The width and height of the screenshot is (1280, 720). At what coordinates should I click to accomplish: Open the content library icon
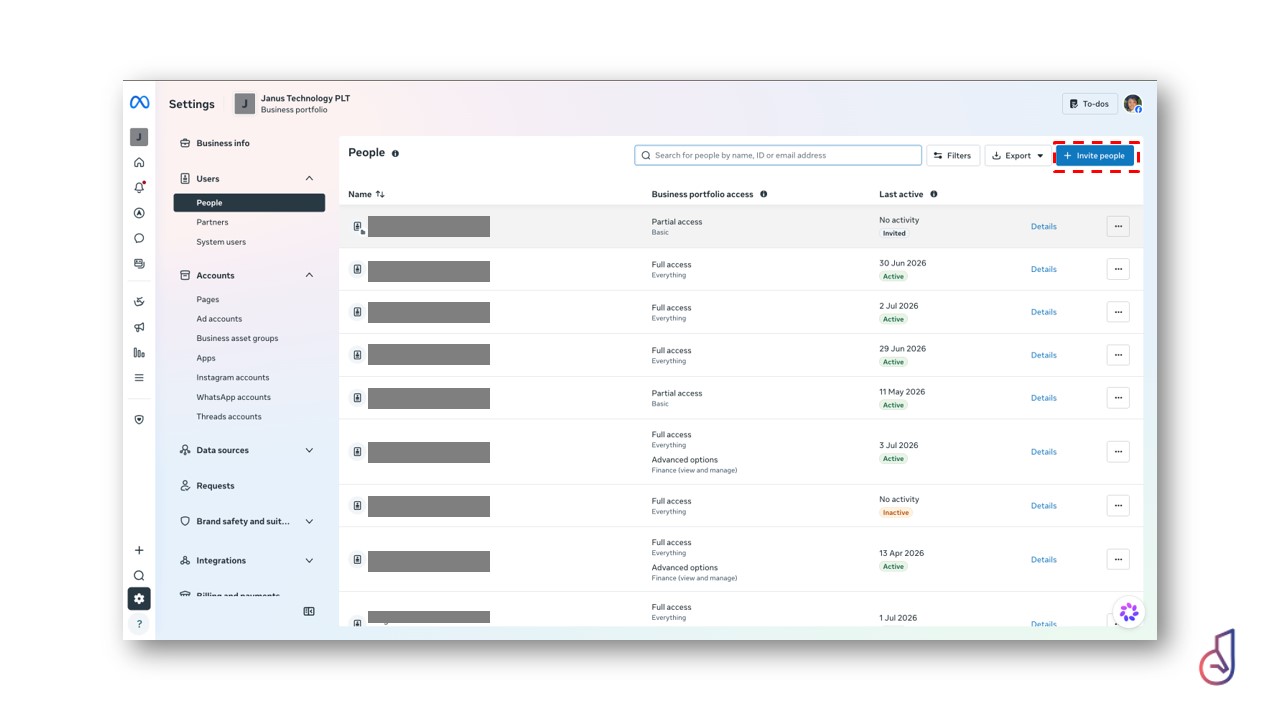(x=139, y=264)
